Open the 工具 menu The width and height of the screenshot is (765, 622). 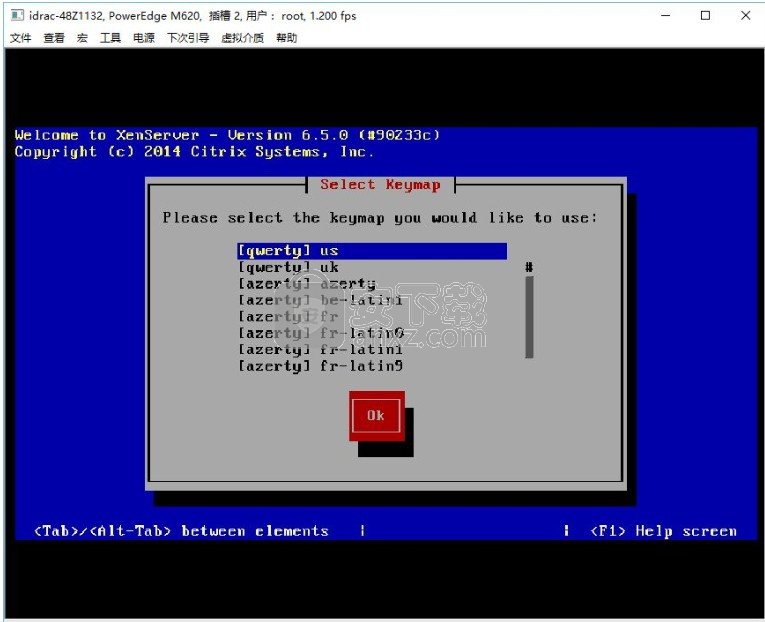coord(110,38)
